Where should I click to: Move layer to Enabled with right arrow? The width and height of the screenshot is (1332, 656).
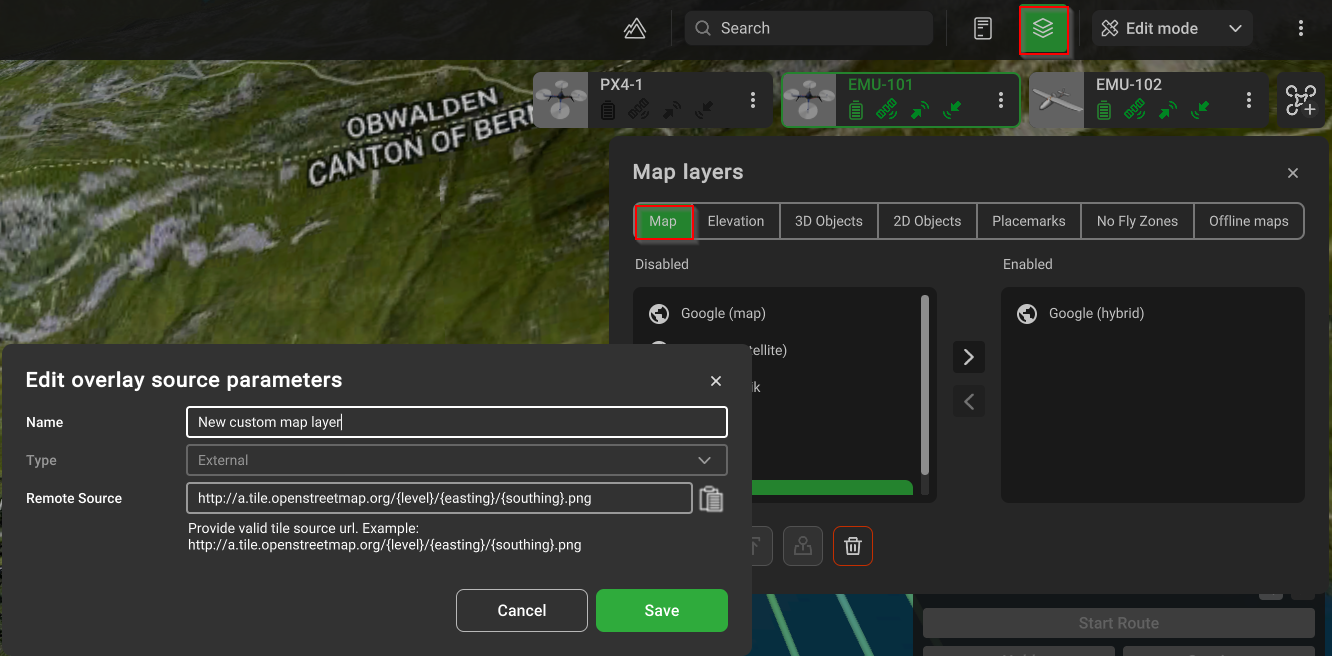click(968, 357)
